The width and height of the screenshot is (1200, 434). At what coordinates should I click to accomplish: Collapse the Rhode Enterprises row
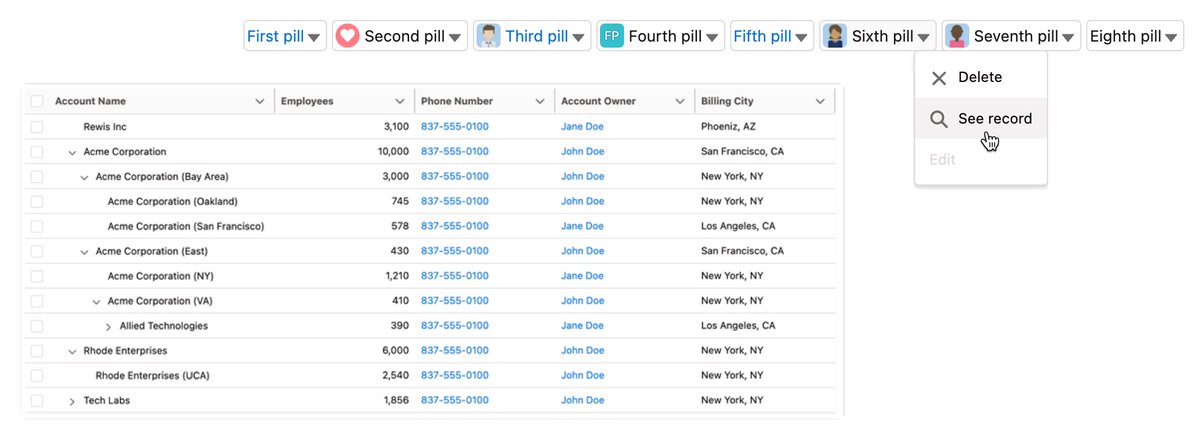coord(72,351)
